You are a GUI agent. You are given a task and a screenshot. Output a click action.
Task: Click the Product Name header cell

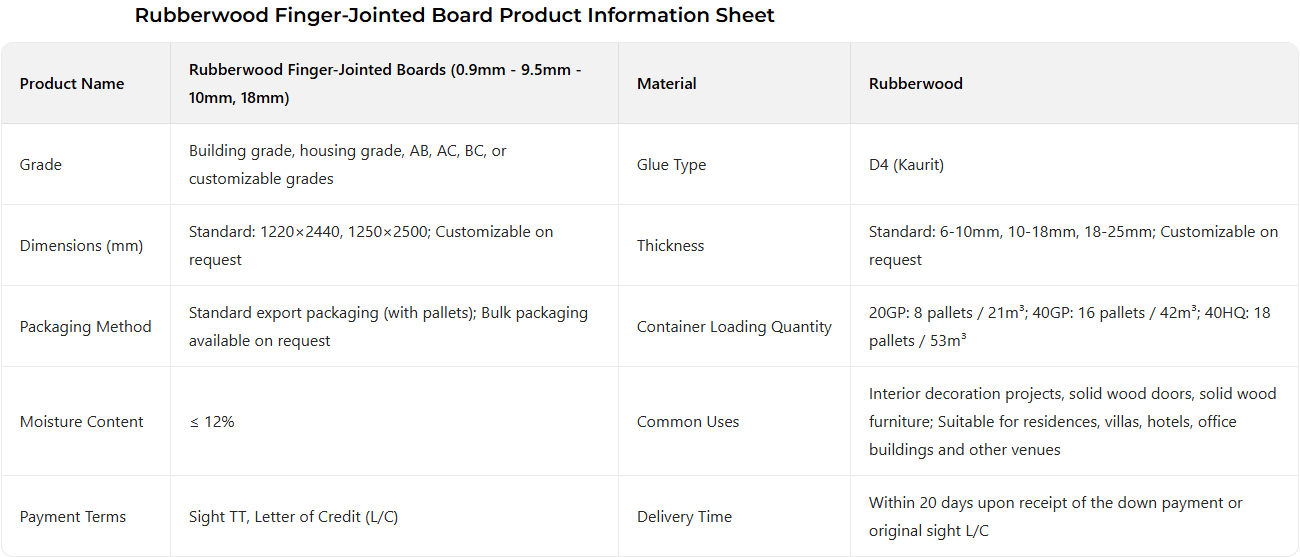(x=72, y=84)
